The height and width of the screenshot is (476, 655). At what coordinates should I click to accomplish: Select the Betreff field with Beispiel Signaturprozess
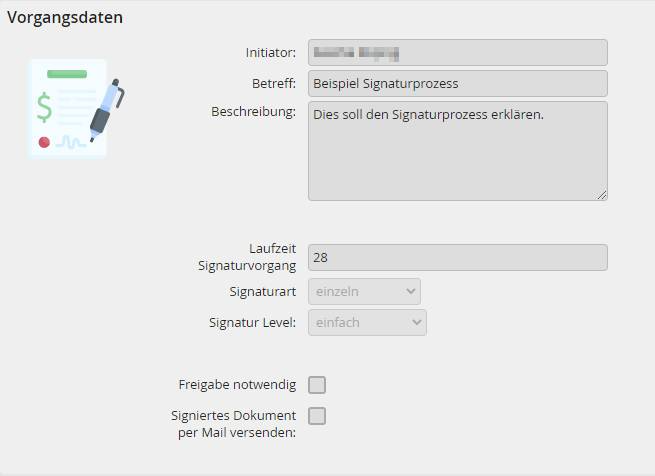coord(457,83)
